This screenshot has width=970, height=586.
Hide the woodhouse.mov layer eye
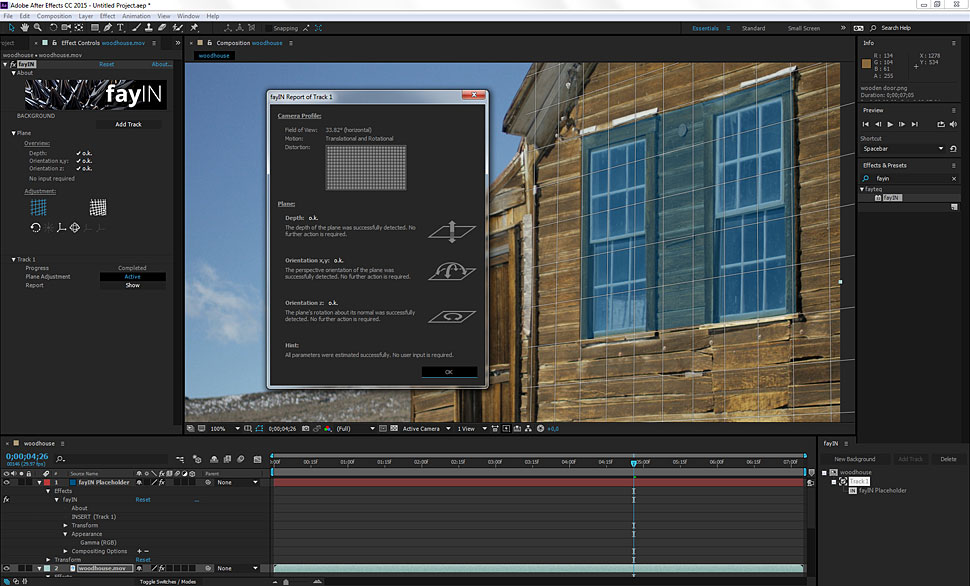click(6, 568)
